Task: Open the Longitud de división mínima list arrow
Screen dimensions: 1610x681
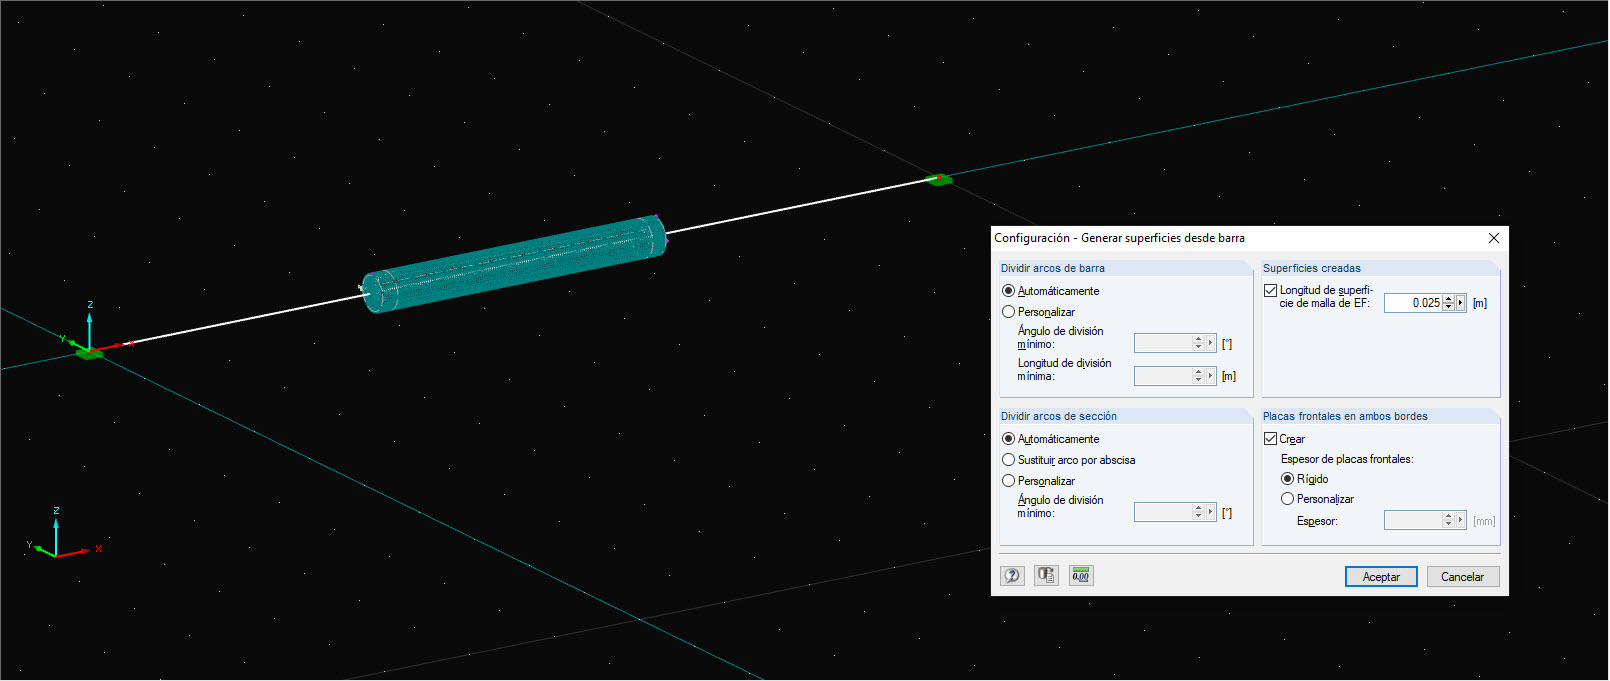Action: 1211,376
